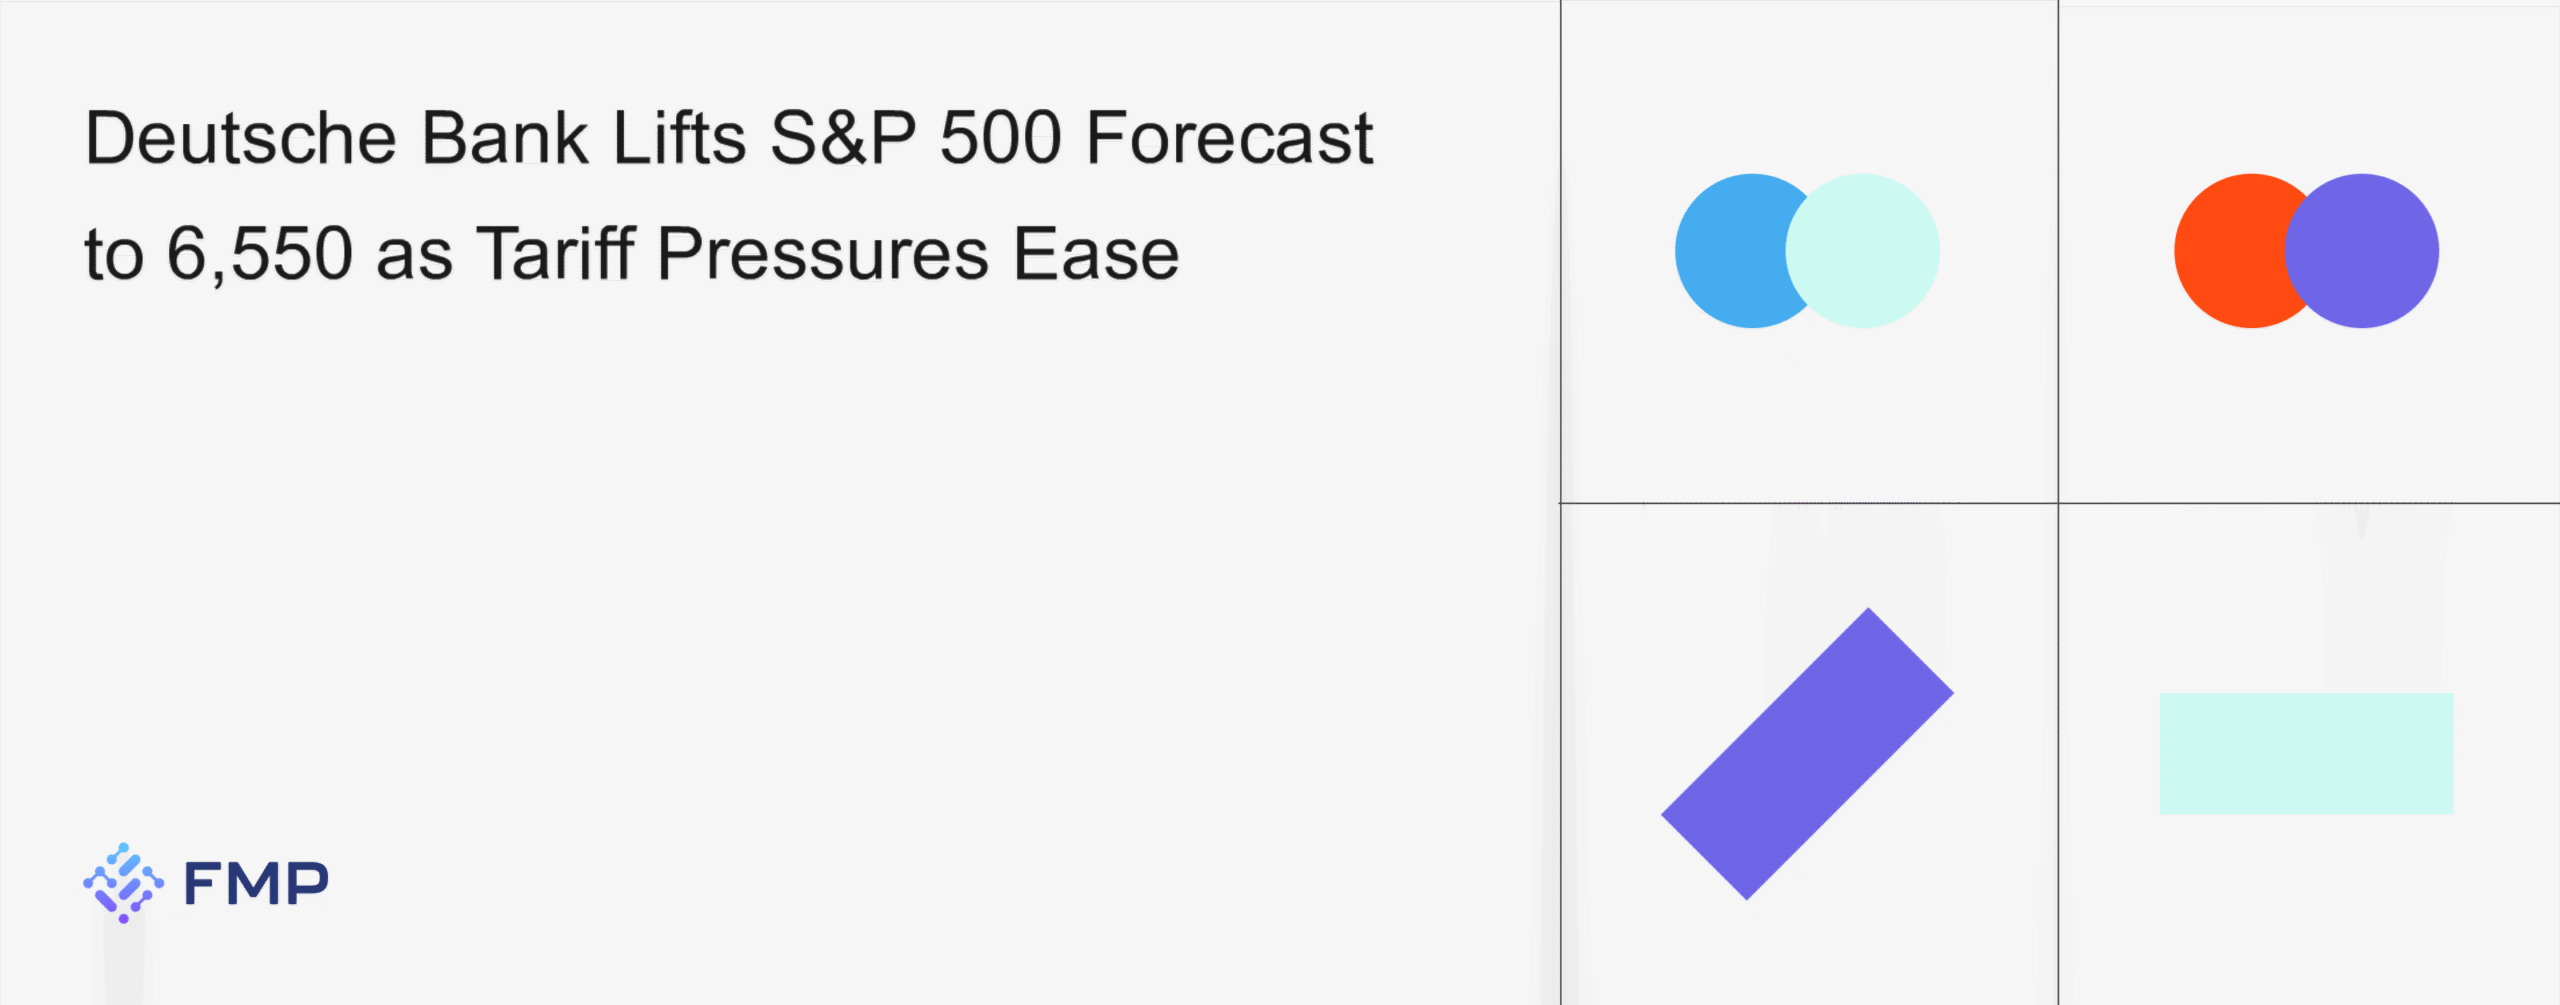Select the purple circle shape
This screenshot has height=1005, width=2560.
(2362, 251)
